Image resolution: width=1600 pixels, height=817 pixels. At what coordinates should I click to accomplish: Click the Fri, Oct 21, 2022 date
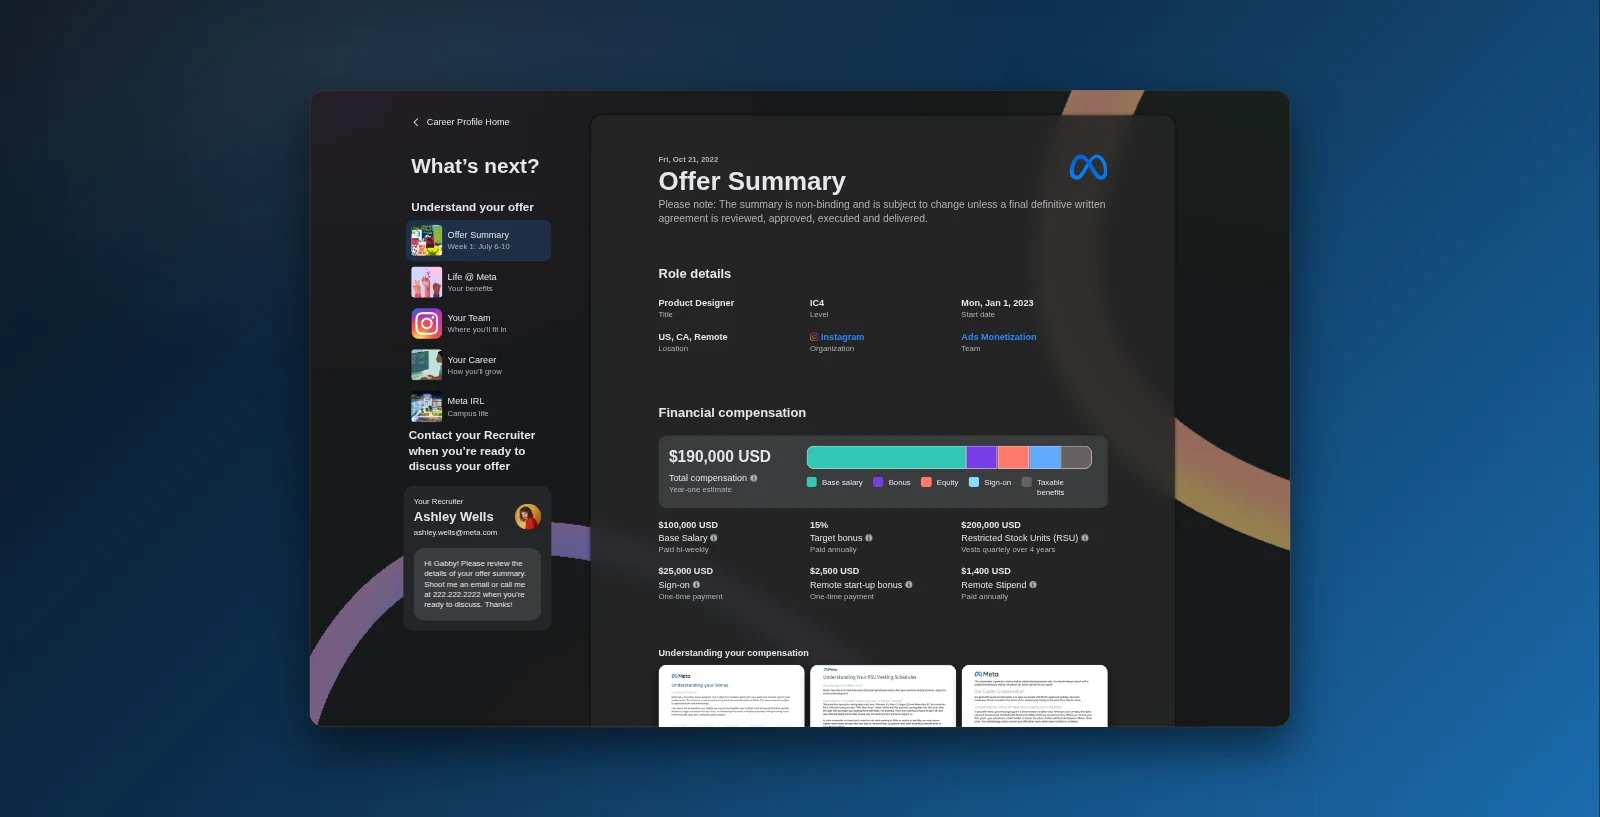[688, 160]
